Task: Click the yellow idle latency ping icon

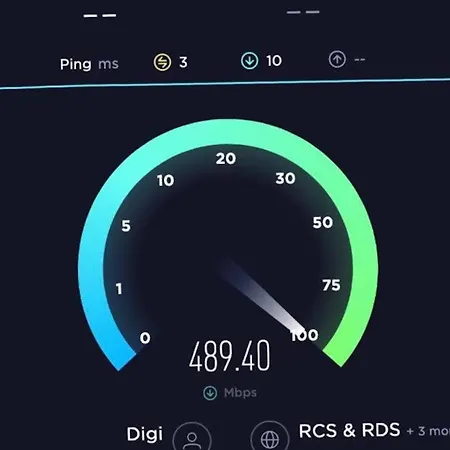Action: tap(162, 62)
